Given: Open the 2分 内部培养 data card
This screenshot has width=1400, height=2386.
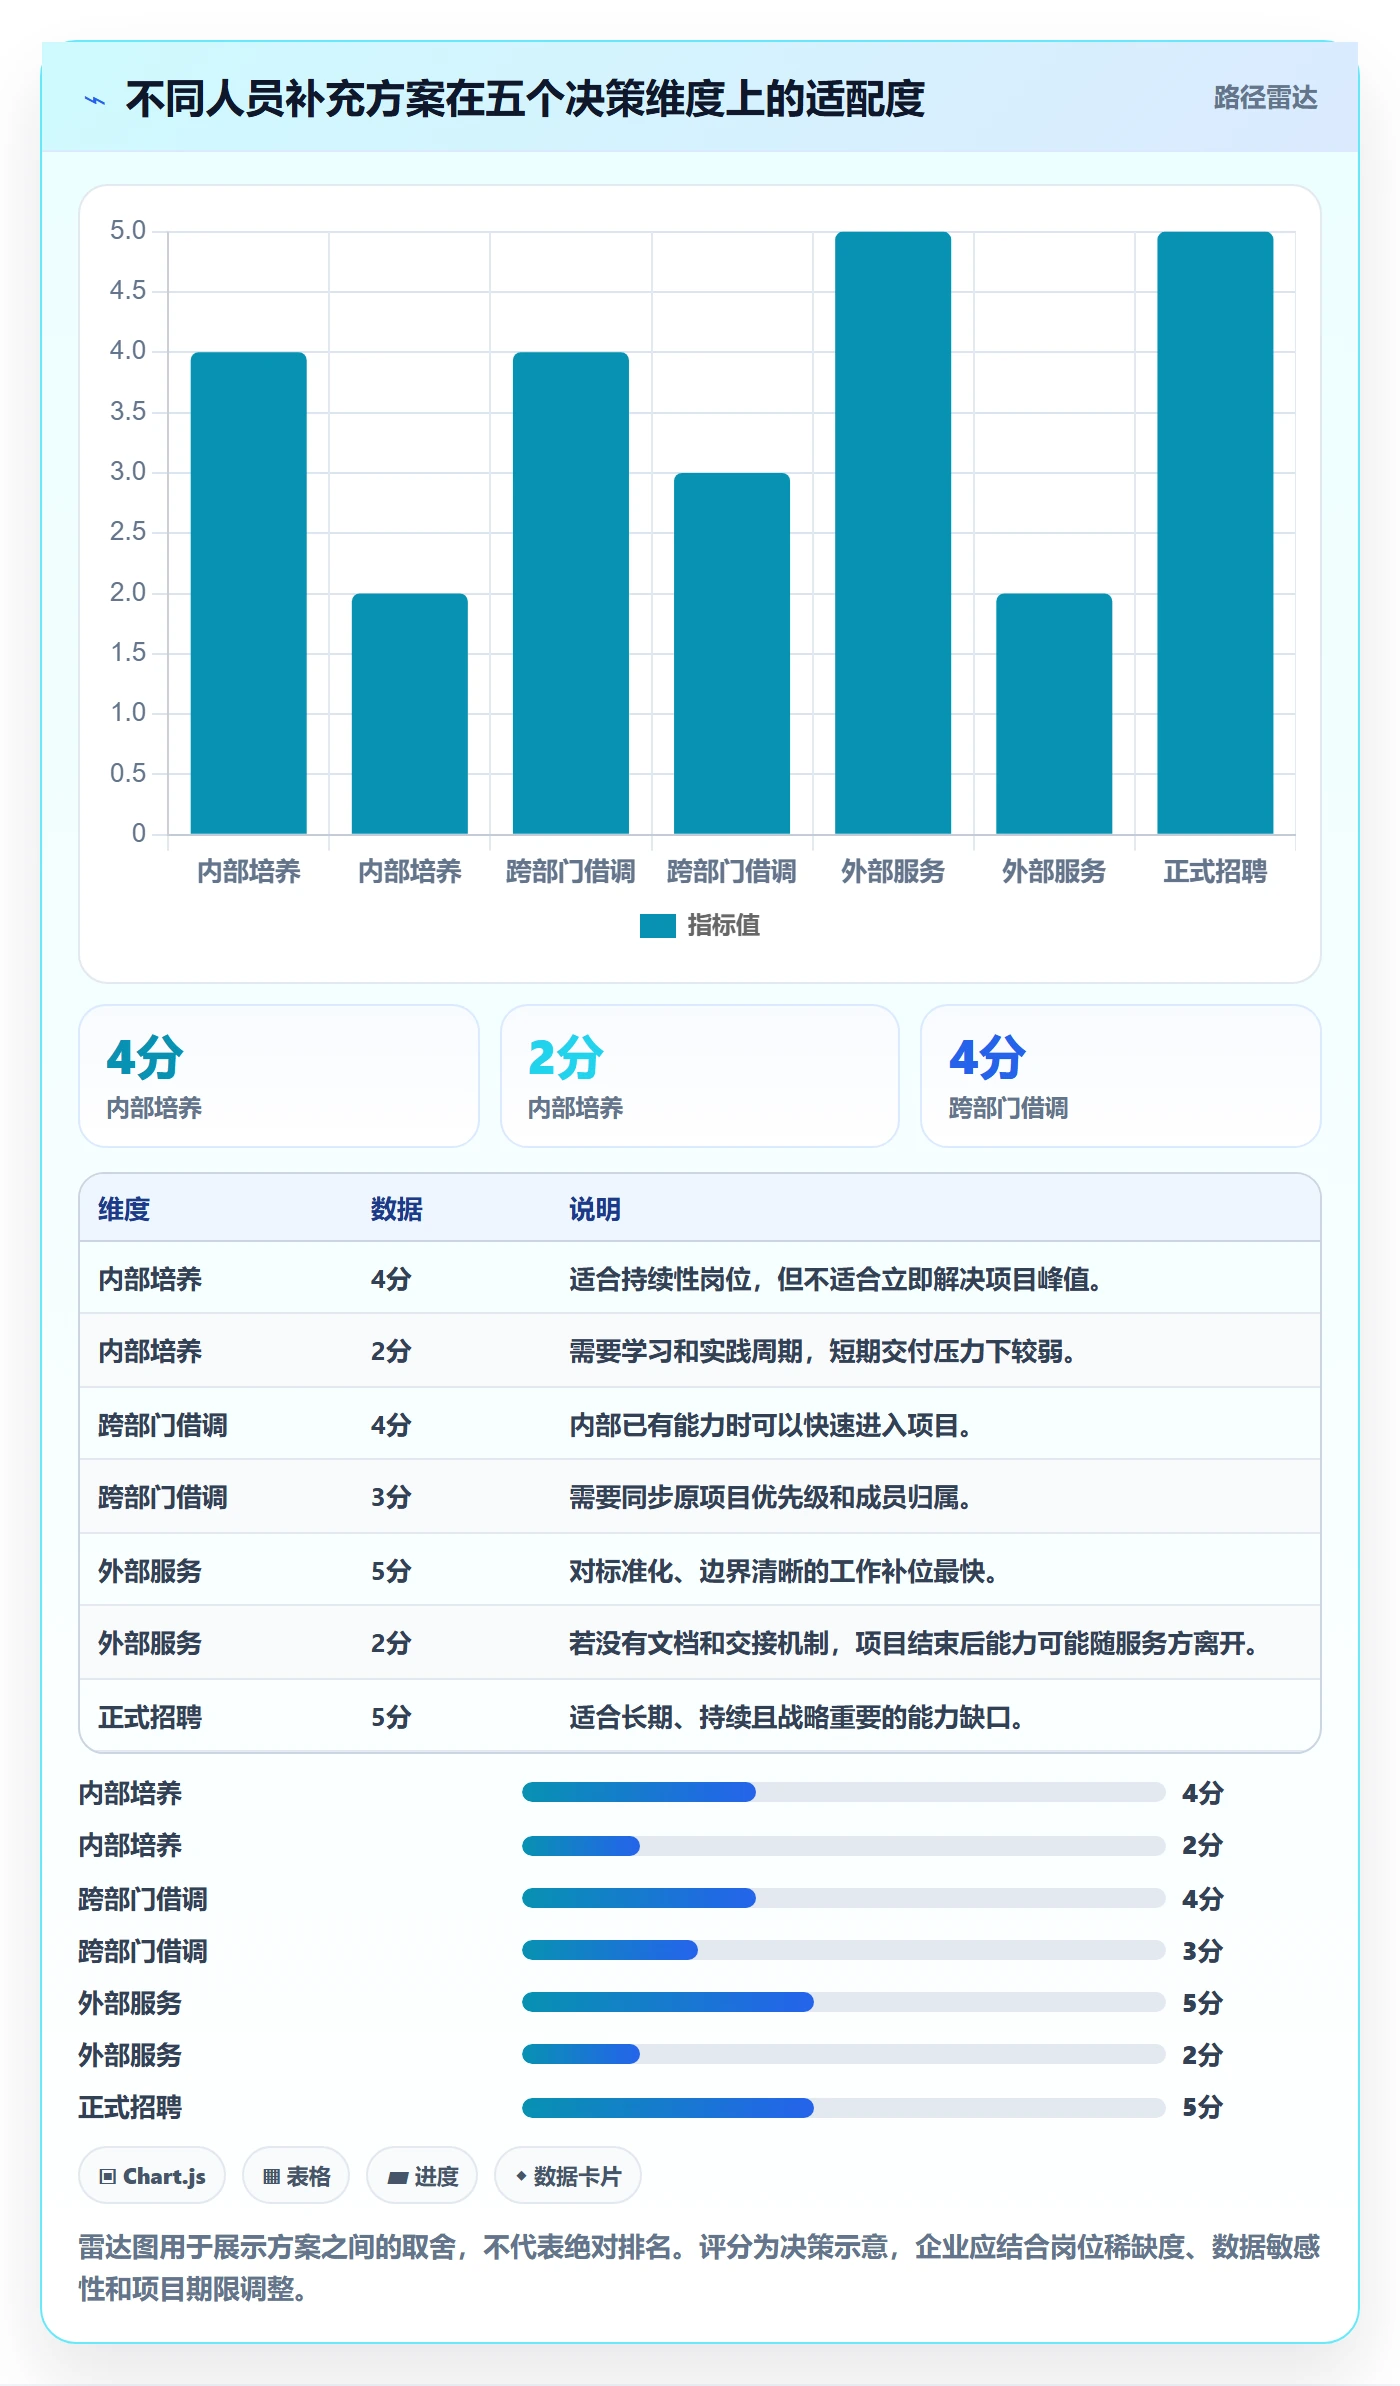Looking at the screenshot, I should pyautogui.click(x=700, y=1076).
